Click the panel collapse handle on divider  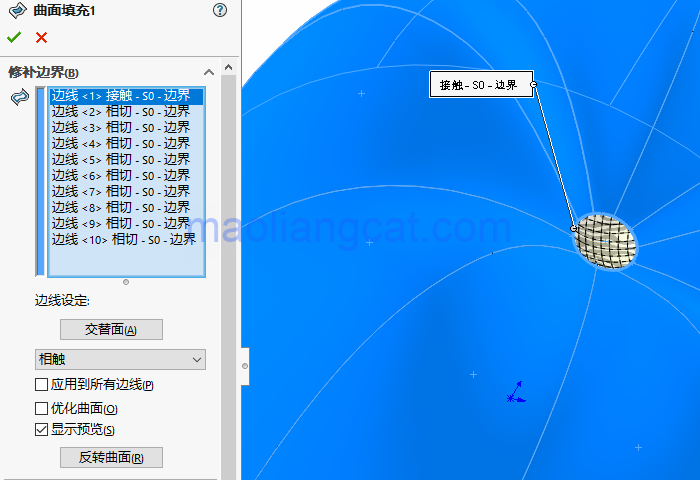245,366
